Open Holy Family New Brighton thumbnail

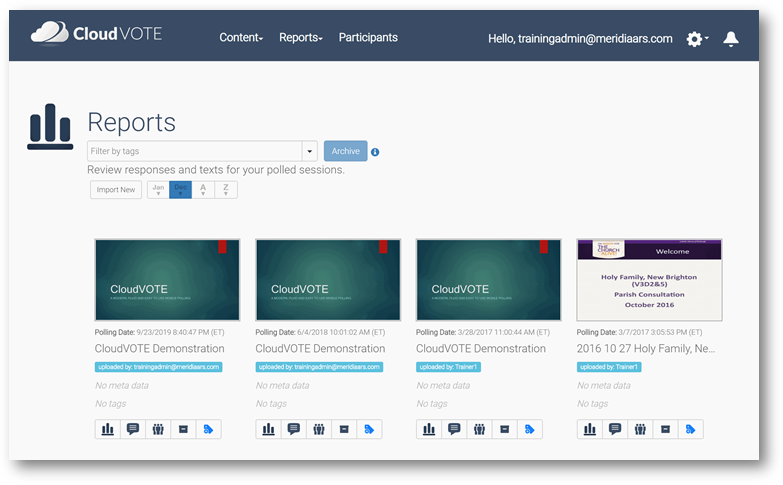click(x=649, y=280)
